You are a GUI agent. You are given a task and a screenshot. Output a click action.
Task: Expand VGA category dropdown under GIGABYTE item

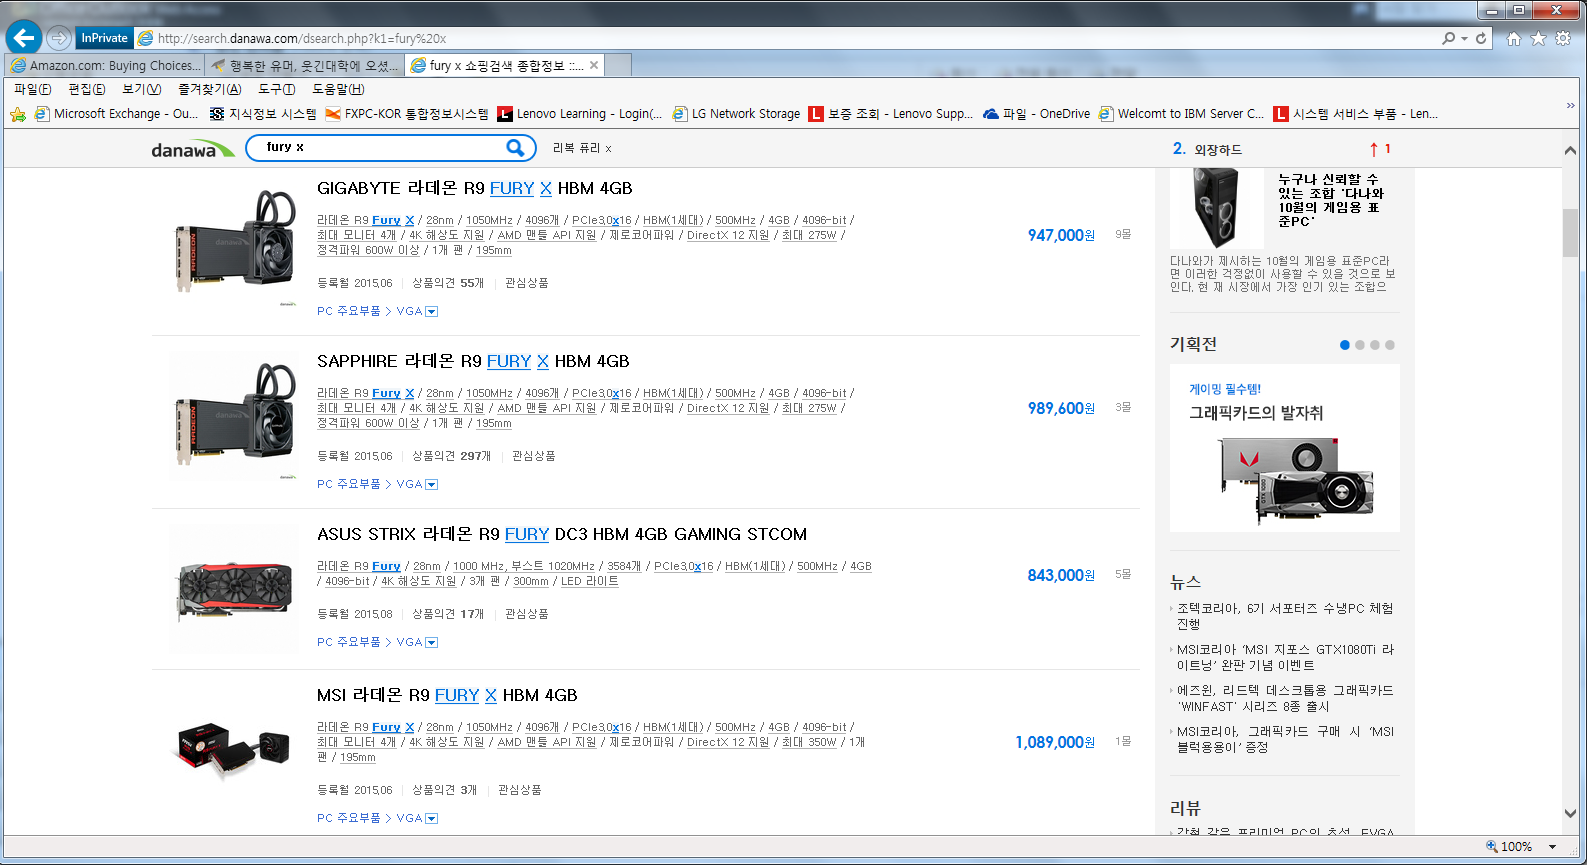(432, 312)
